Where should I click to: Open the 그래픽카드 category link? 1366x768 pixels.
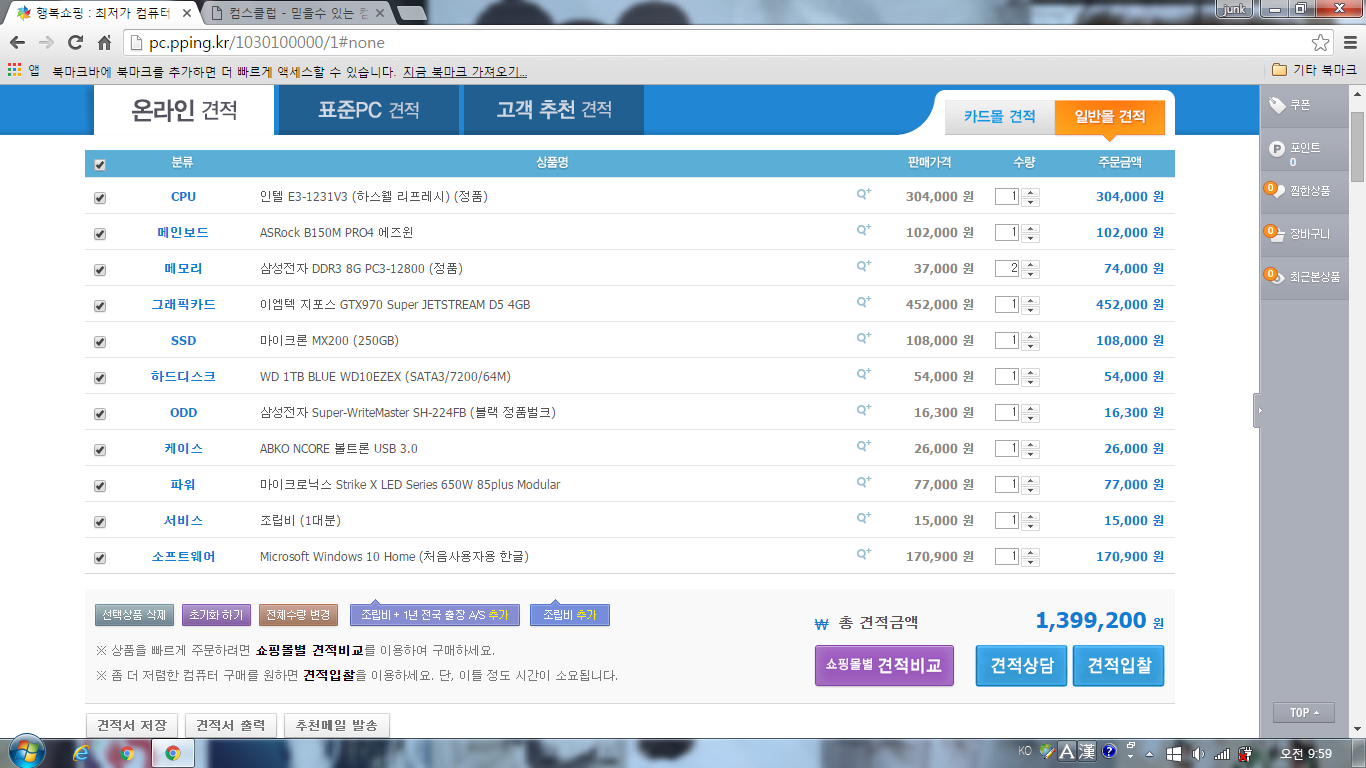tap(183, 304)
